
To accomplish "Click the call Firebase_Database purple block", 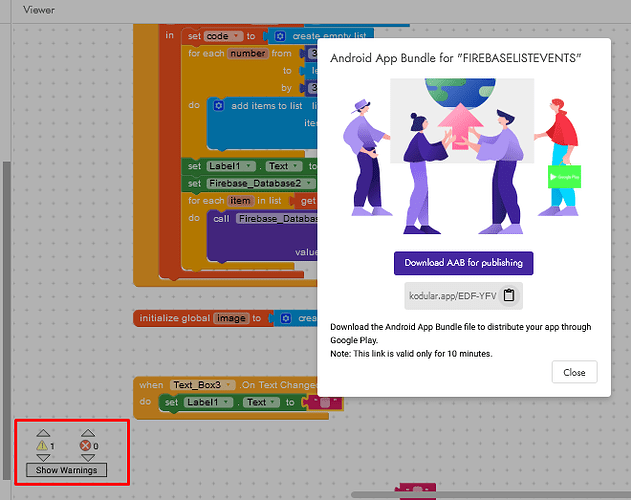I will [262, 236].
